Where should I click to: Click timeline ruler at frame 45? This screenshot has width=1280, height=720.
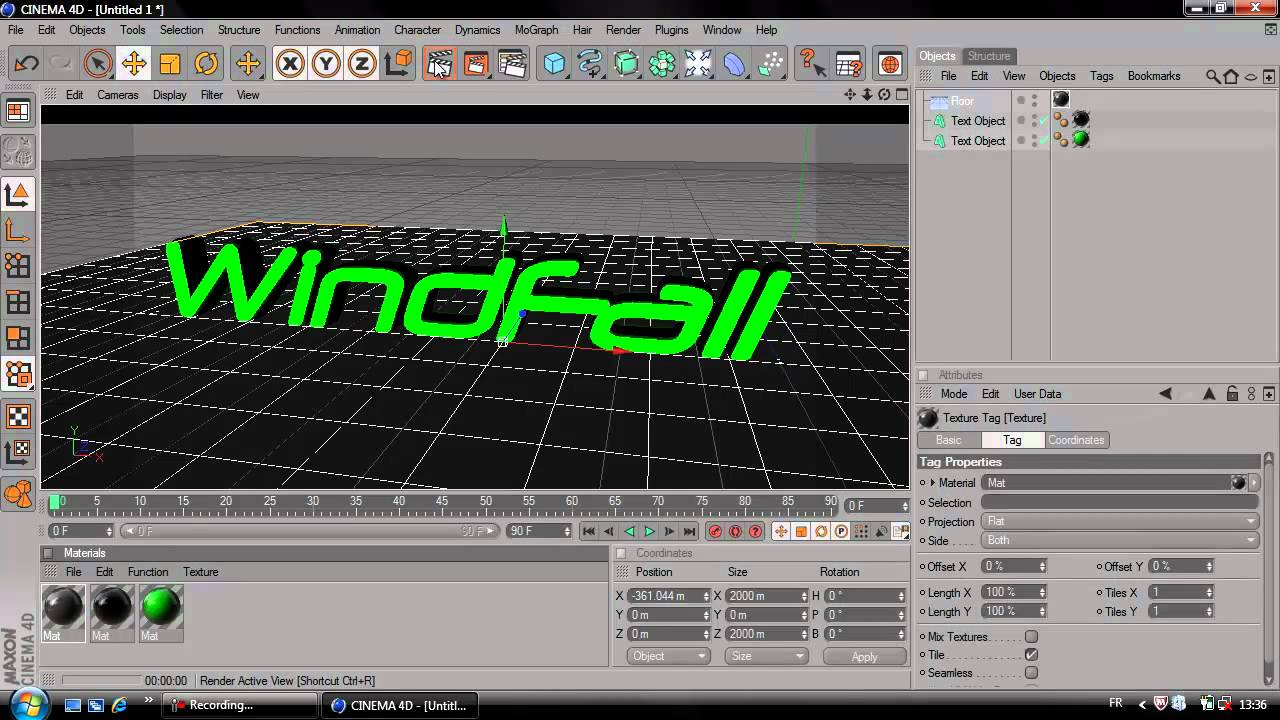(442, 501)
